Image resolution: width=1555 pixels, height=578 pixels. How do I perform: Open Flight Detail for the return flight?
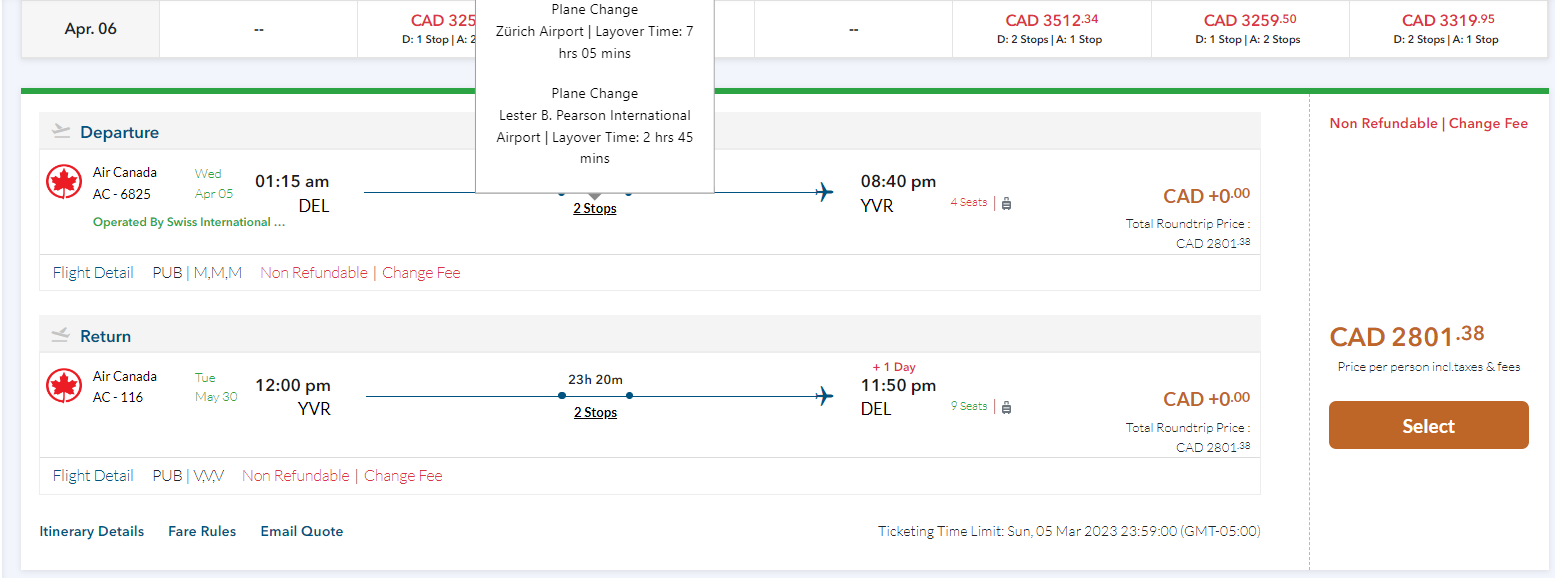[93, 476]
